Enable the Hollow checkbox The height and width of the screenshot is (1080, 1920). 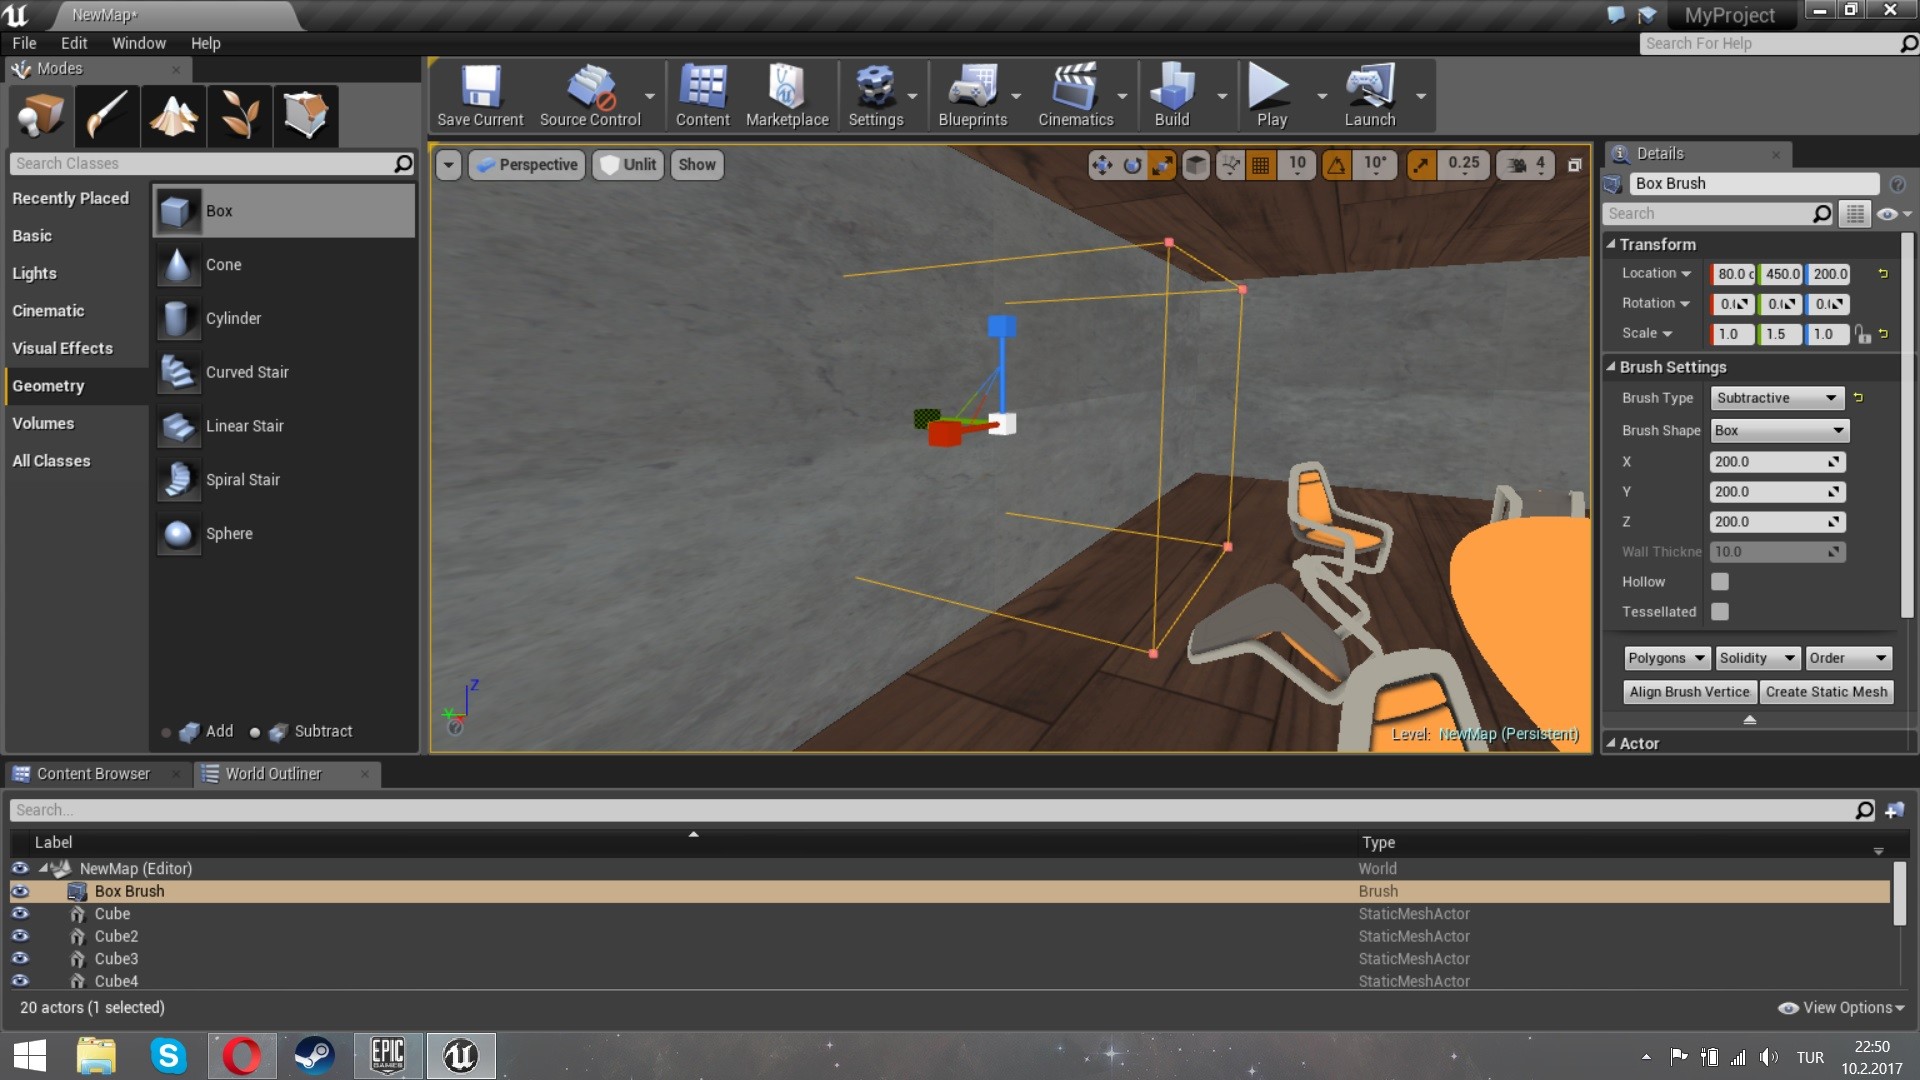tap(1720, 582)
